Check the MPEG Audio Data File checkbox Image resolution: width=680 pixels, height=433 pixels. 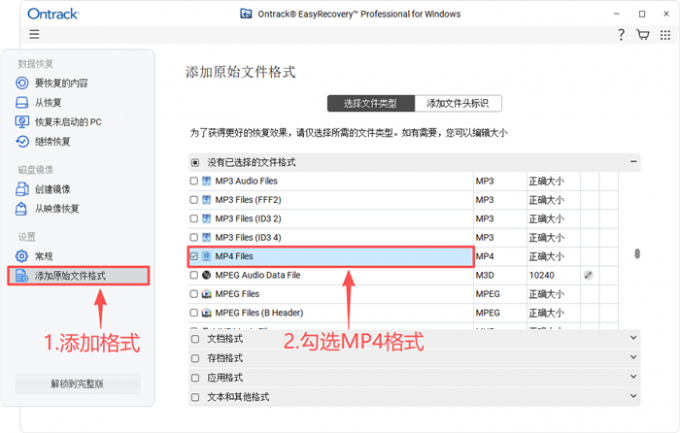(x=194, y=275)
